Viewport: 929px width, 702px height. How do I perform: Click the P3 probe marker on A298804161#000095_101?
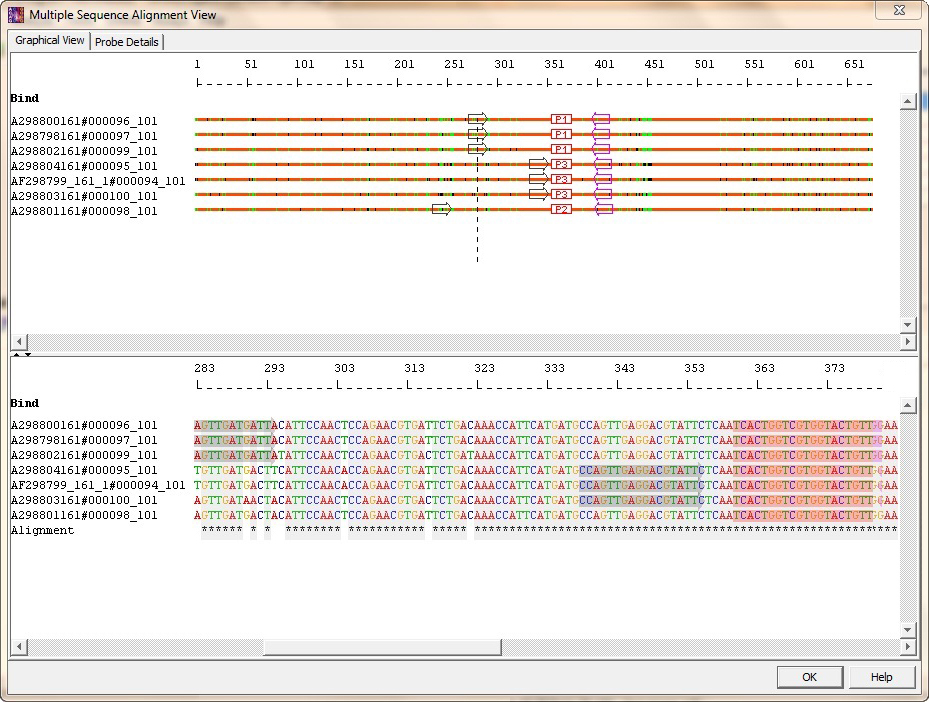click(561, 164)
